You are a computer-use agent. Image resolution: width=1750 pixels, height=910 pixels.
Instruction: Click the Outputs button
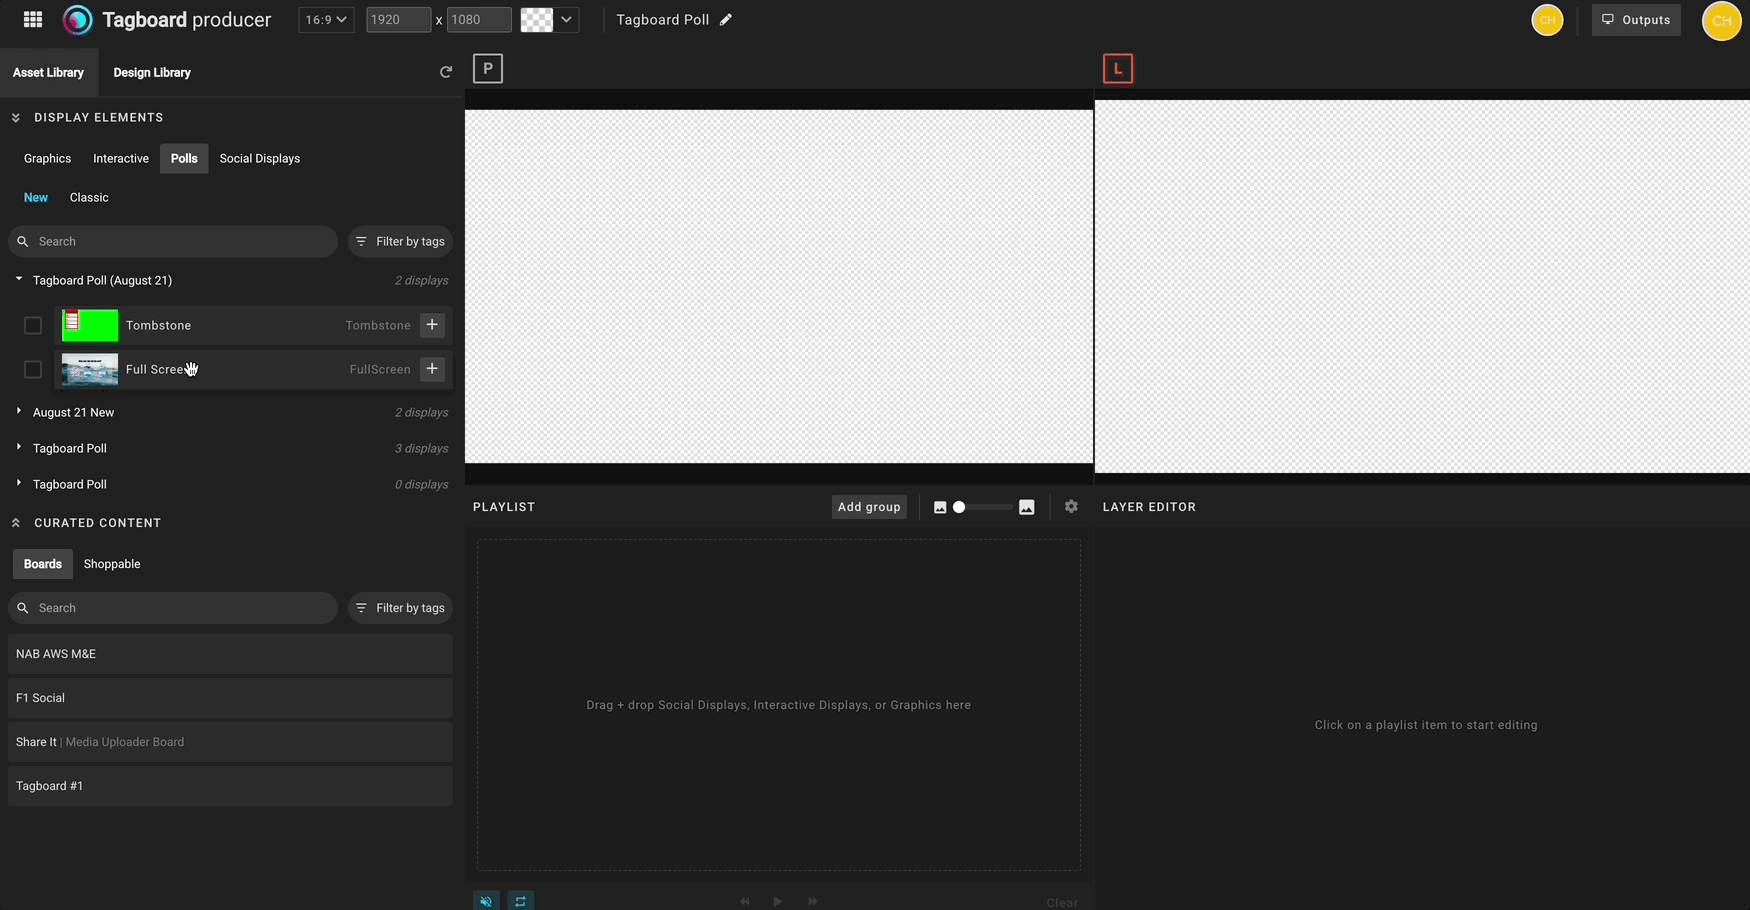(x=1636, y=20)
